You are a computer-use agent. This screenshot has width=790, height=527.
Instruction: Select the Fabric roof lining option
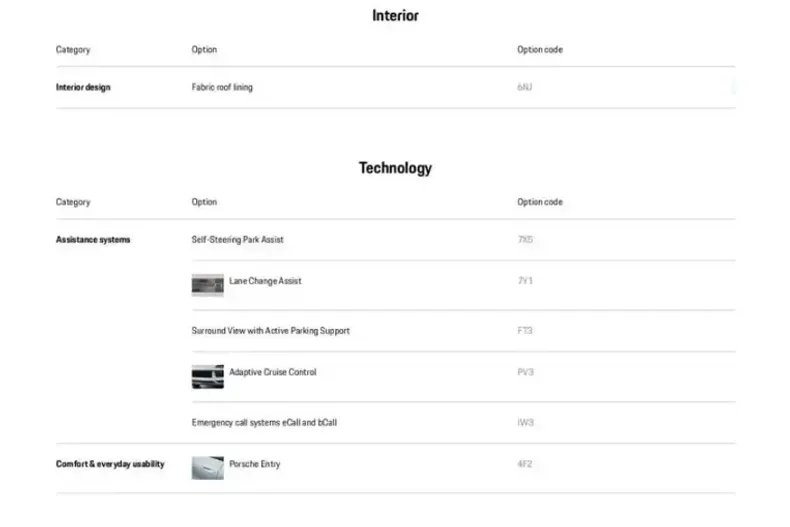tap(222, 88)
